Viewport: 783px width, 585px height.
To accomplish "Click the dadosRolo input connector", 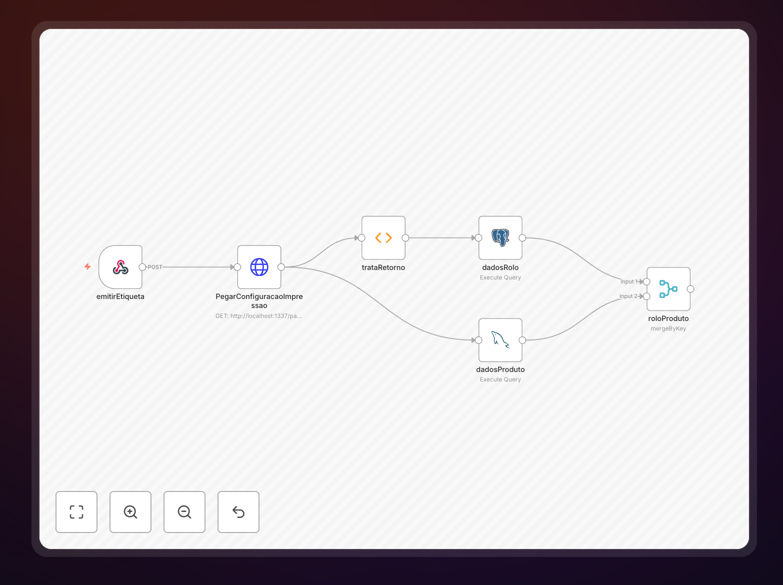I will click(478, 238).
